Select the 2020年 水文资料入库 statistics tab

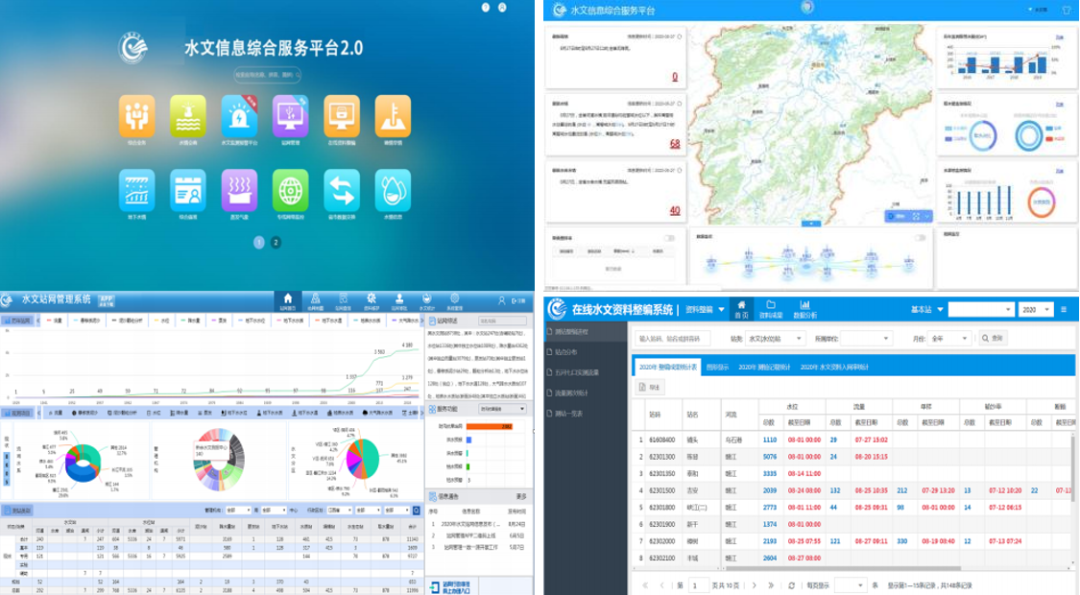834,367
